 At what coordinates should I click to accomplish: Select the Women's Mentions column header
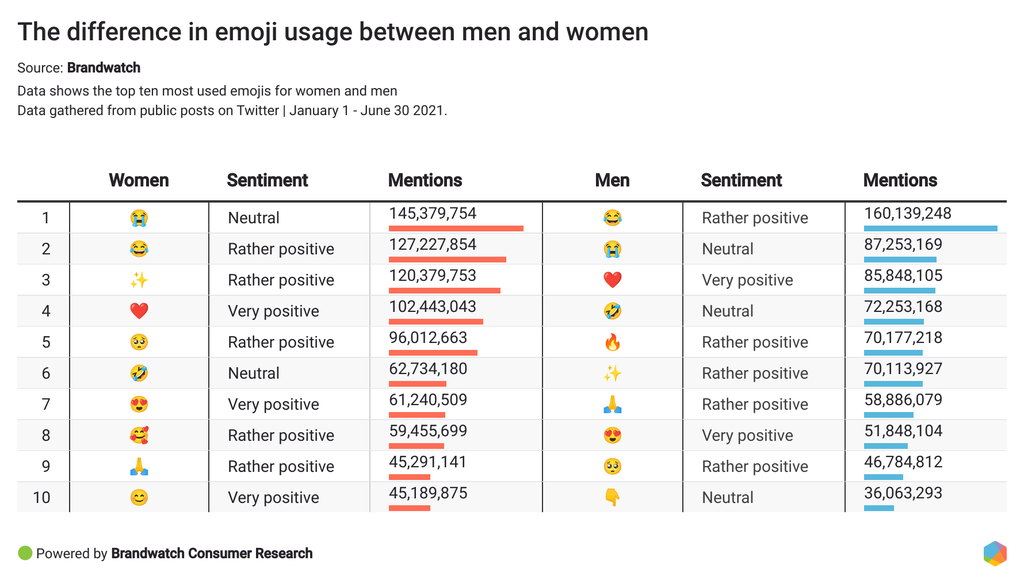click(x=425, y=180)
